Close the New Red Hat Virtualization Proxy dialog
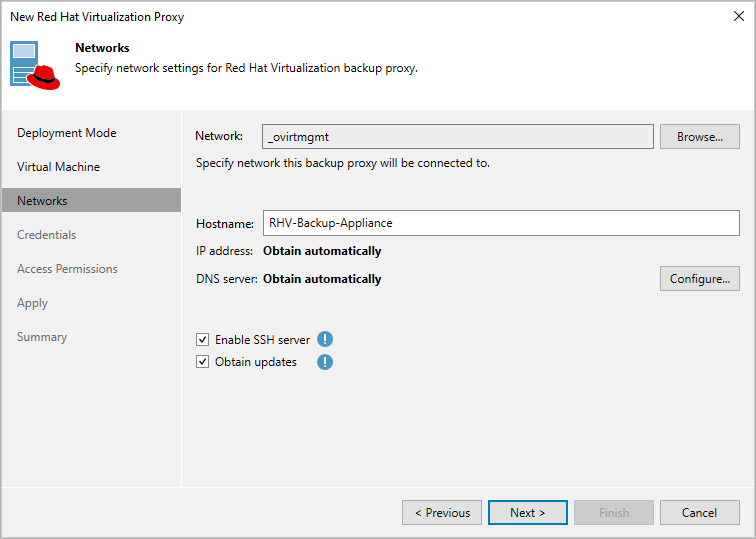Screen dimensions: 756x539 738,16
